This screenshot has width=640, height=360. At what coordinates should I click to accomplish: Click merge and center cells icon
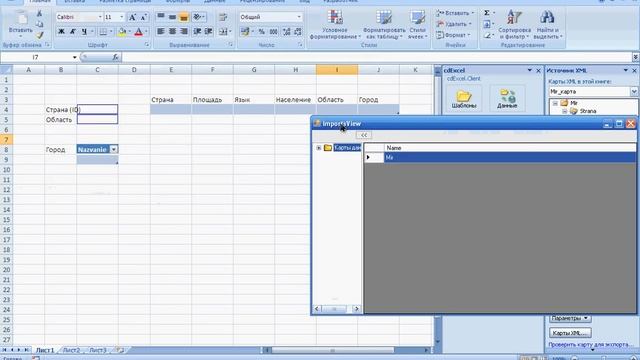(223, 31)
